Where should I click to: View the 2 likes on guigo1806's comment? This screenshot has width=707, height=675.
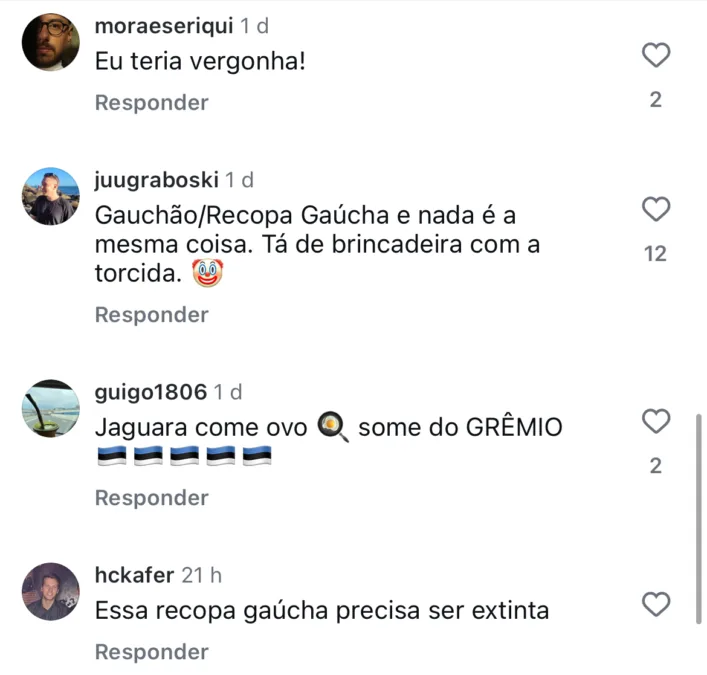pyautogui.click(x=656, y=466)
